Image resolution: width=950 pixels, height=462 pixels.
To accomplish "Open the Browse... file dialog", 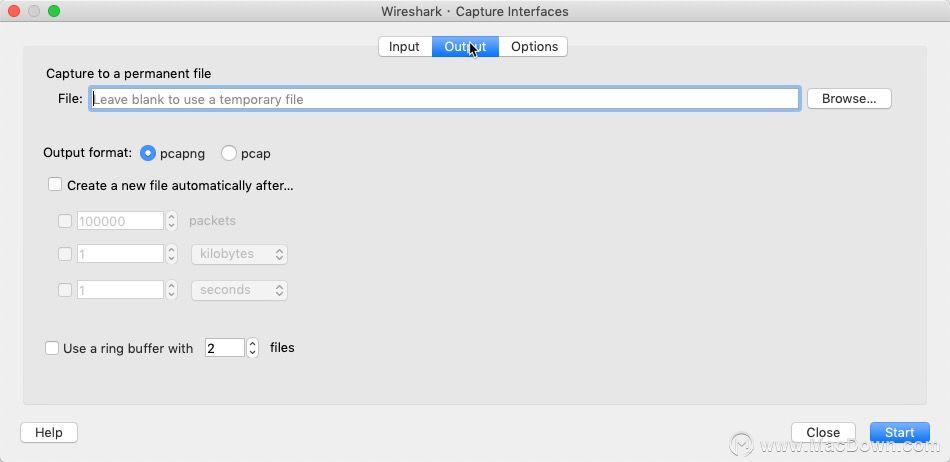I will pyautogui.click(x=849, y=99).
